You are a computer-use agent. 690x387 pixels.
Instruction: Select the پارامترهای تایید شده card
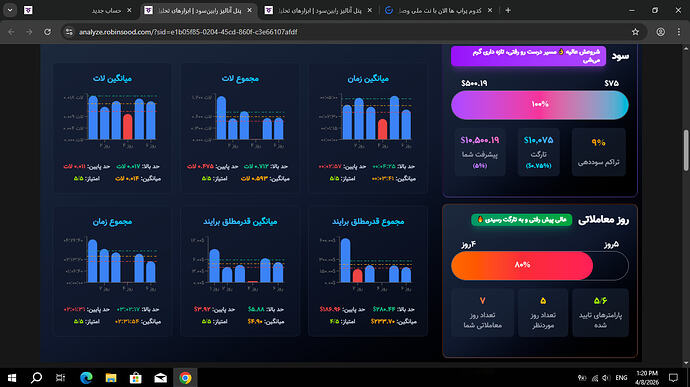pyautogui.click(x=600, y=313)
